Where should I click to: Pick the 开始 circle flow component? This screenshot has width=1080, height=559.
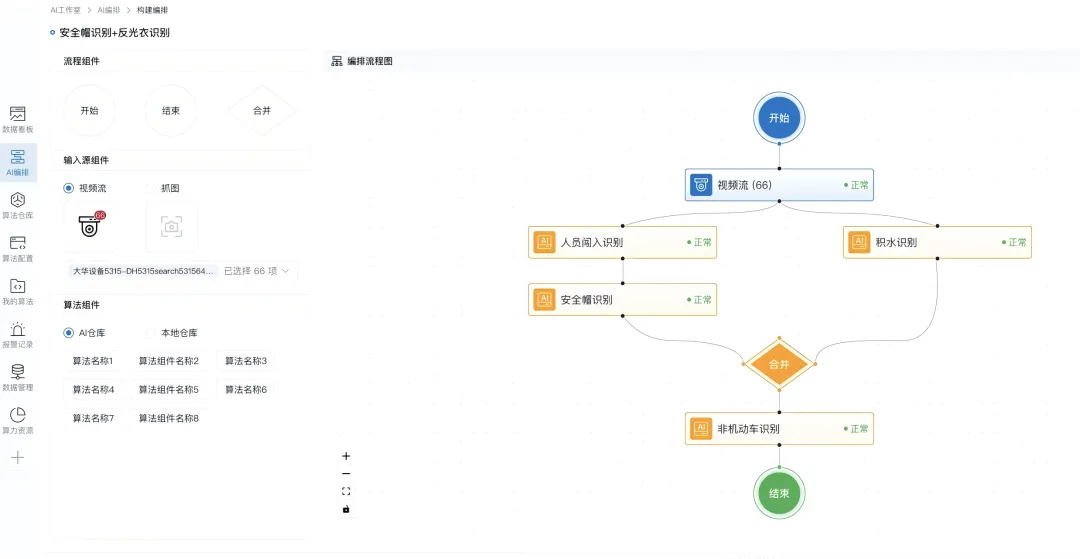(90, 111)
